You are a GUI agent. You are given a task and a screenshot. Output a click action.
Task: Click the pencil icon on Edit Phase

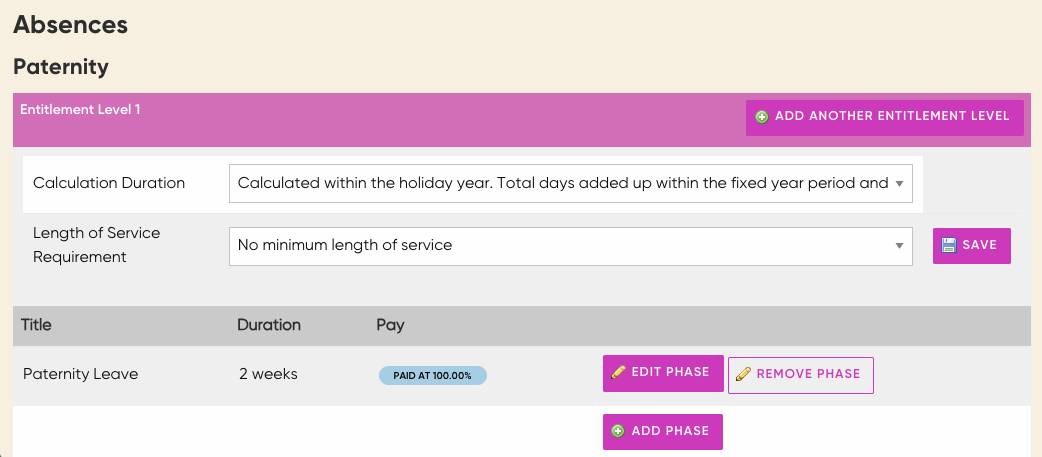click(618, 372)
